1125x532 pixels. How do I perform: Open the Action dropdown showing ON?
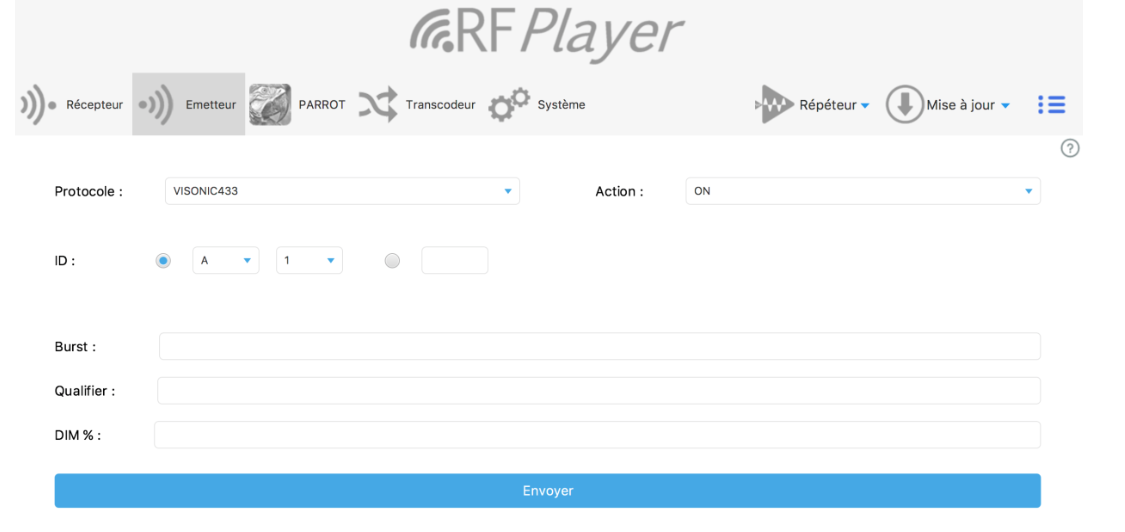[863, 191]
